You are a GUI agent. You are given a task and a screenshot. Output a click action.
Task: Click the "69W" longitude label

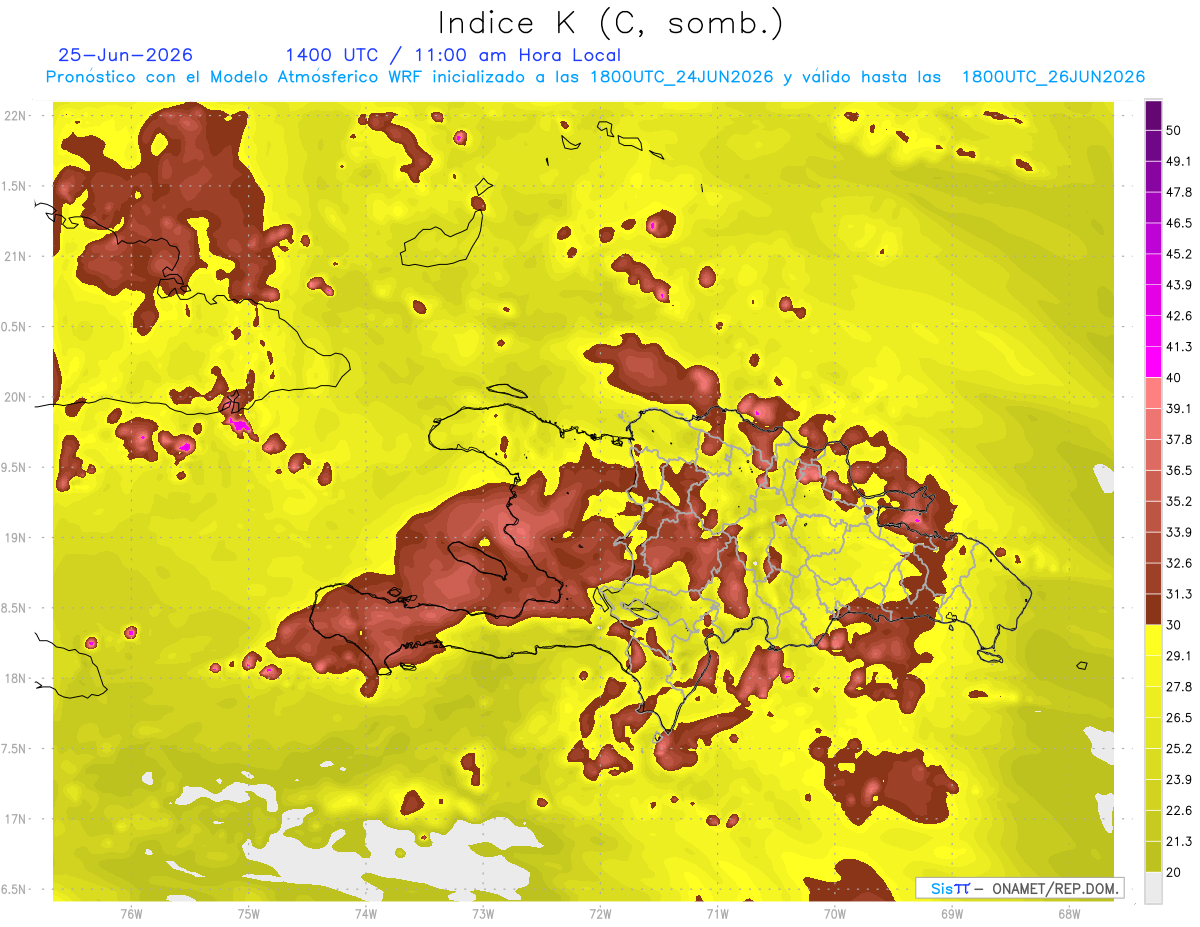pos(952,913)
